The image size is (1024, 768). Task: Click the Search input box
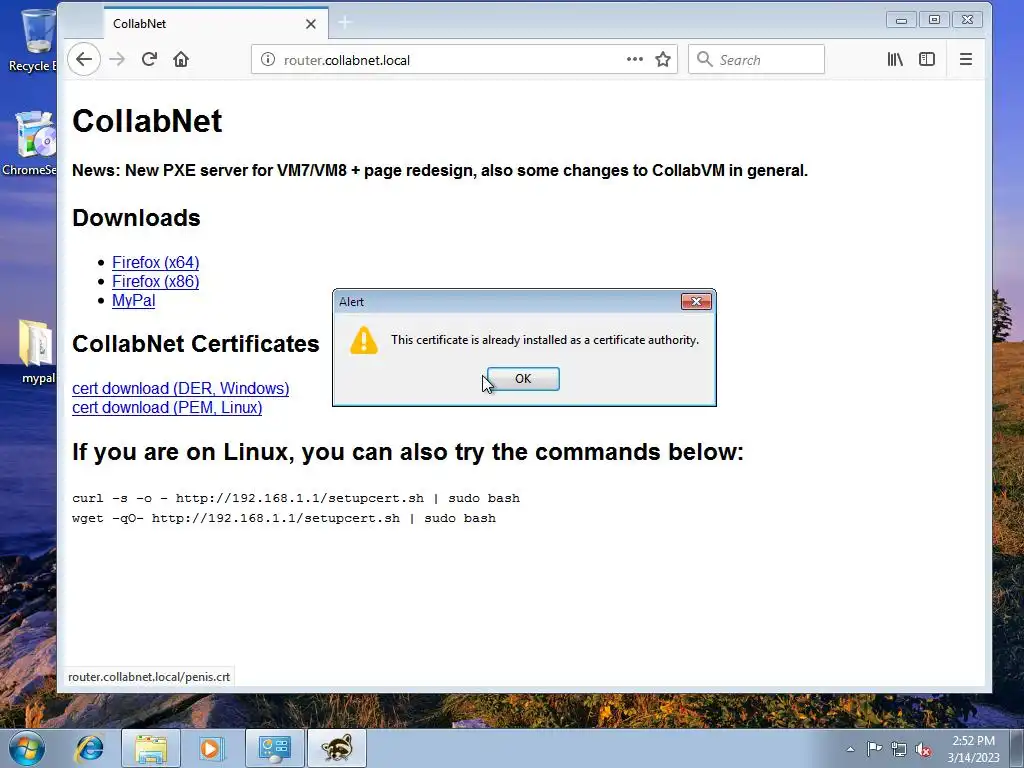[756, 59]
